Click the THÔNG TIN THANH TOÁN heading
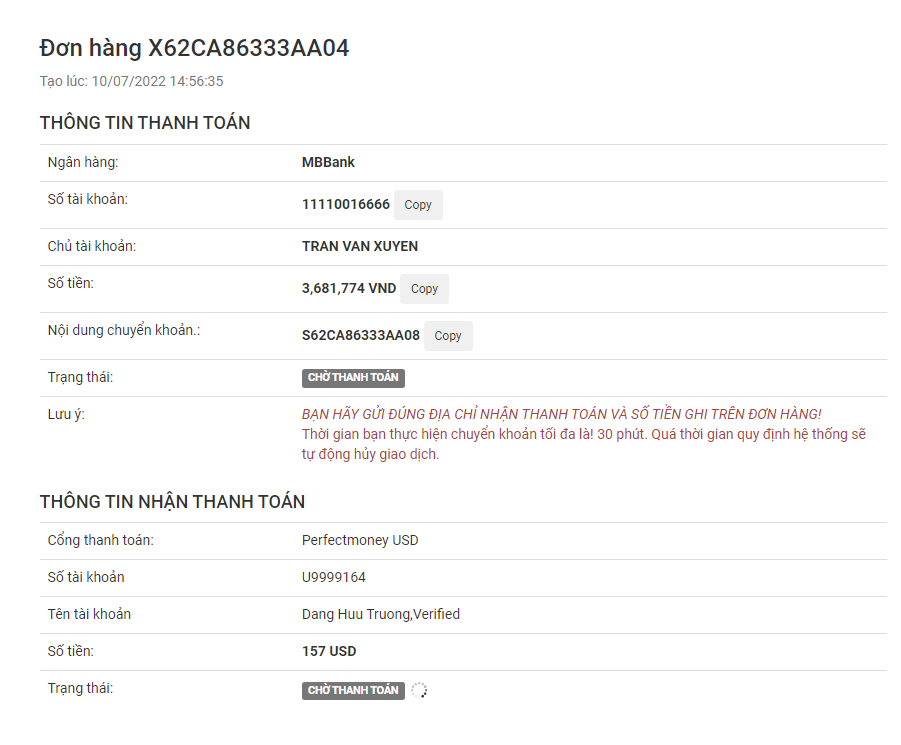The width and height of the screenshot is (901, 745). coord(145,123)
